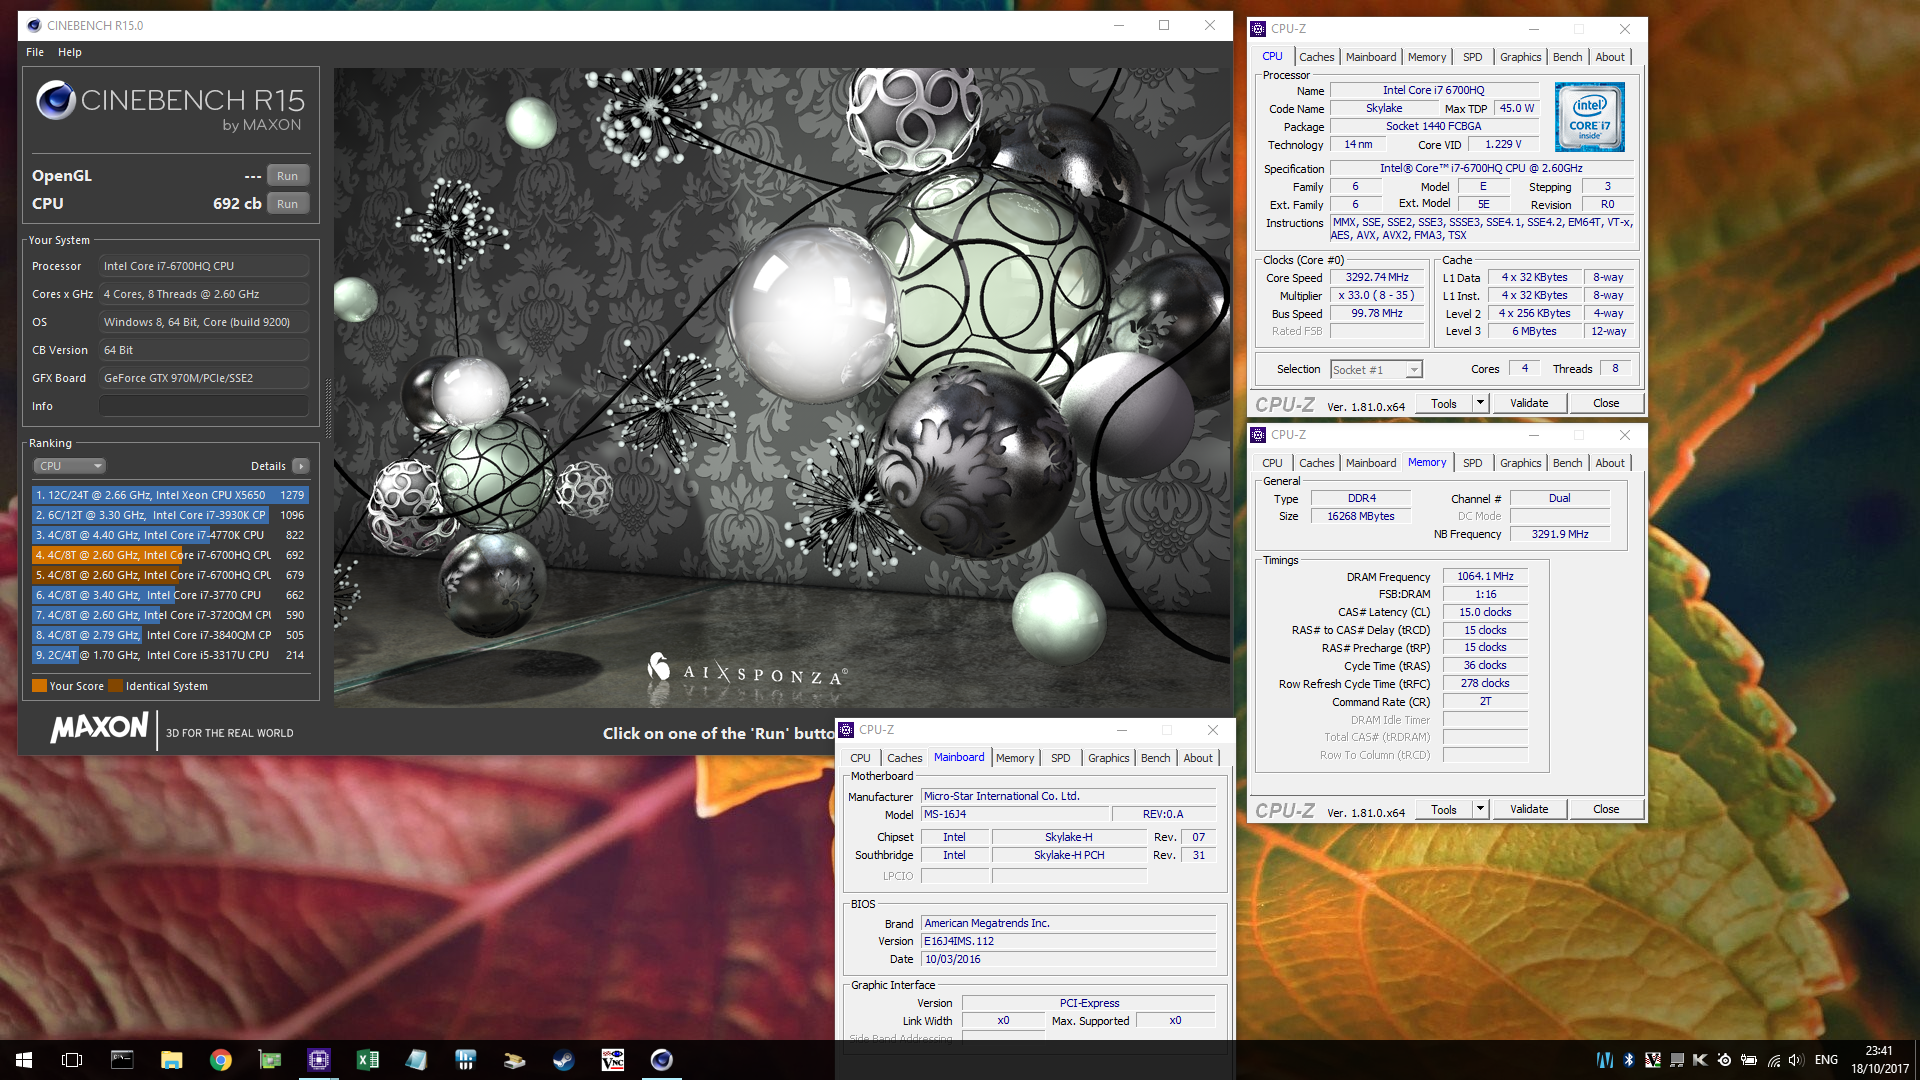
Task: Open the File menu in Cinebench
Action: 35,52
